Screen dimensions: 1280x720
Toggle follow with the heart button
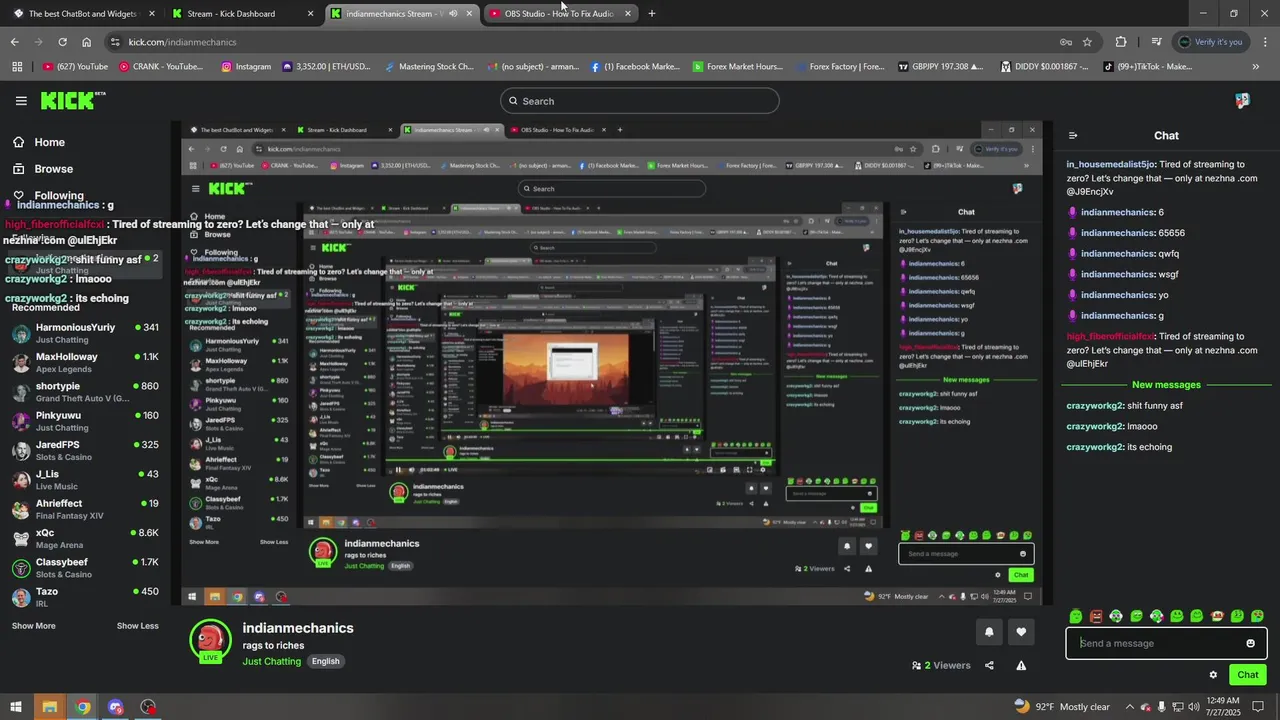click(x=1021, y=632)
